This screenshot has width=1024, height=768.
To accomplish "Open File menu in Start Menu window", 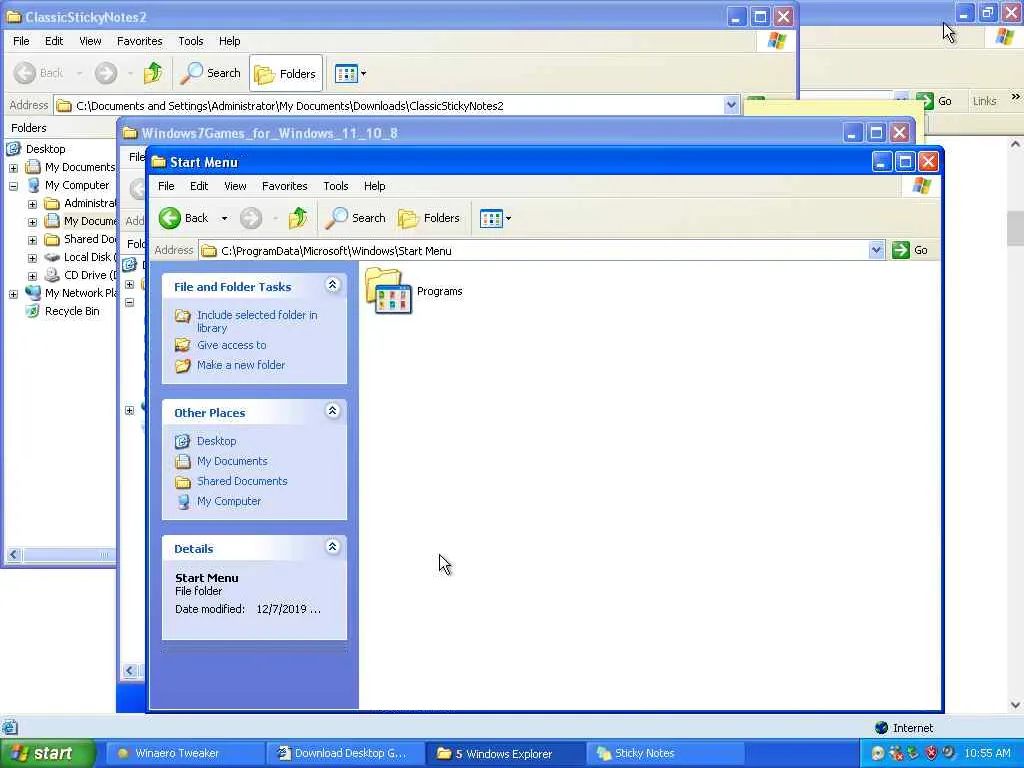I will (166, 186).
